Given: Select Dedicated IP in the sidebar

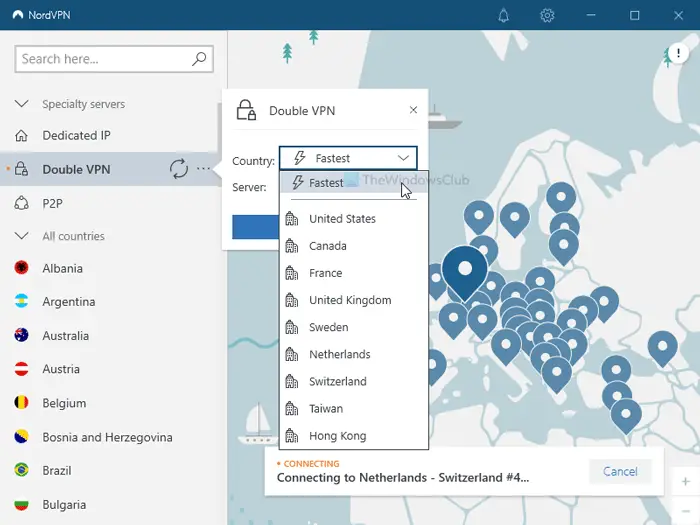Looking at the screenshot, I should click(x=76, y=136).
